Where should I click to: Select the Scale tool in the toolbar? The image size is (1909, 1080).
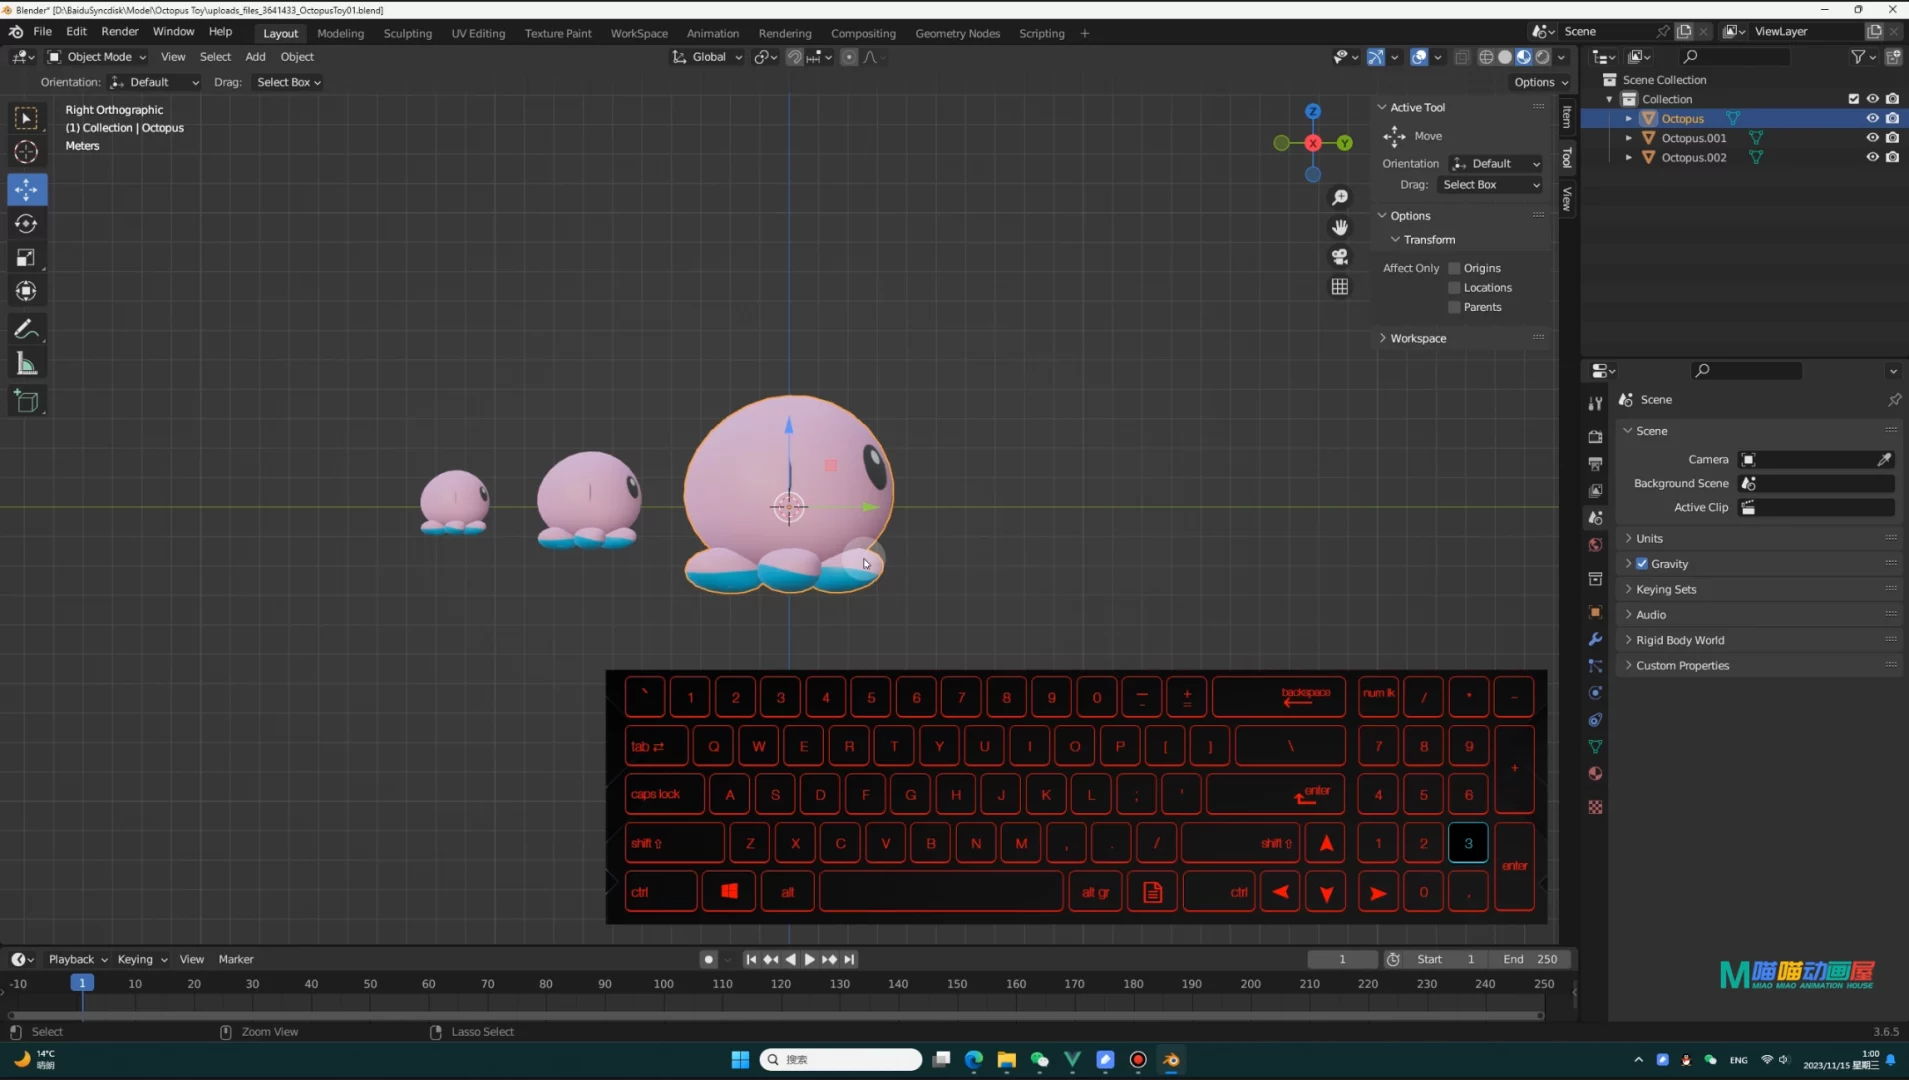point(27,258)
